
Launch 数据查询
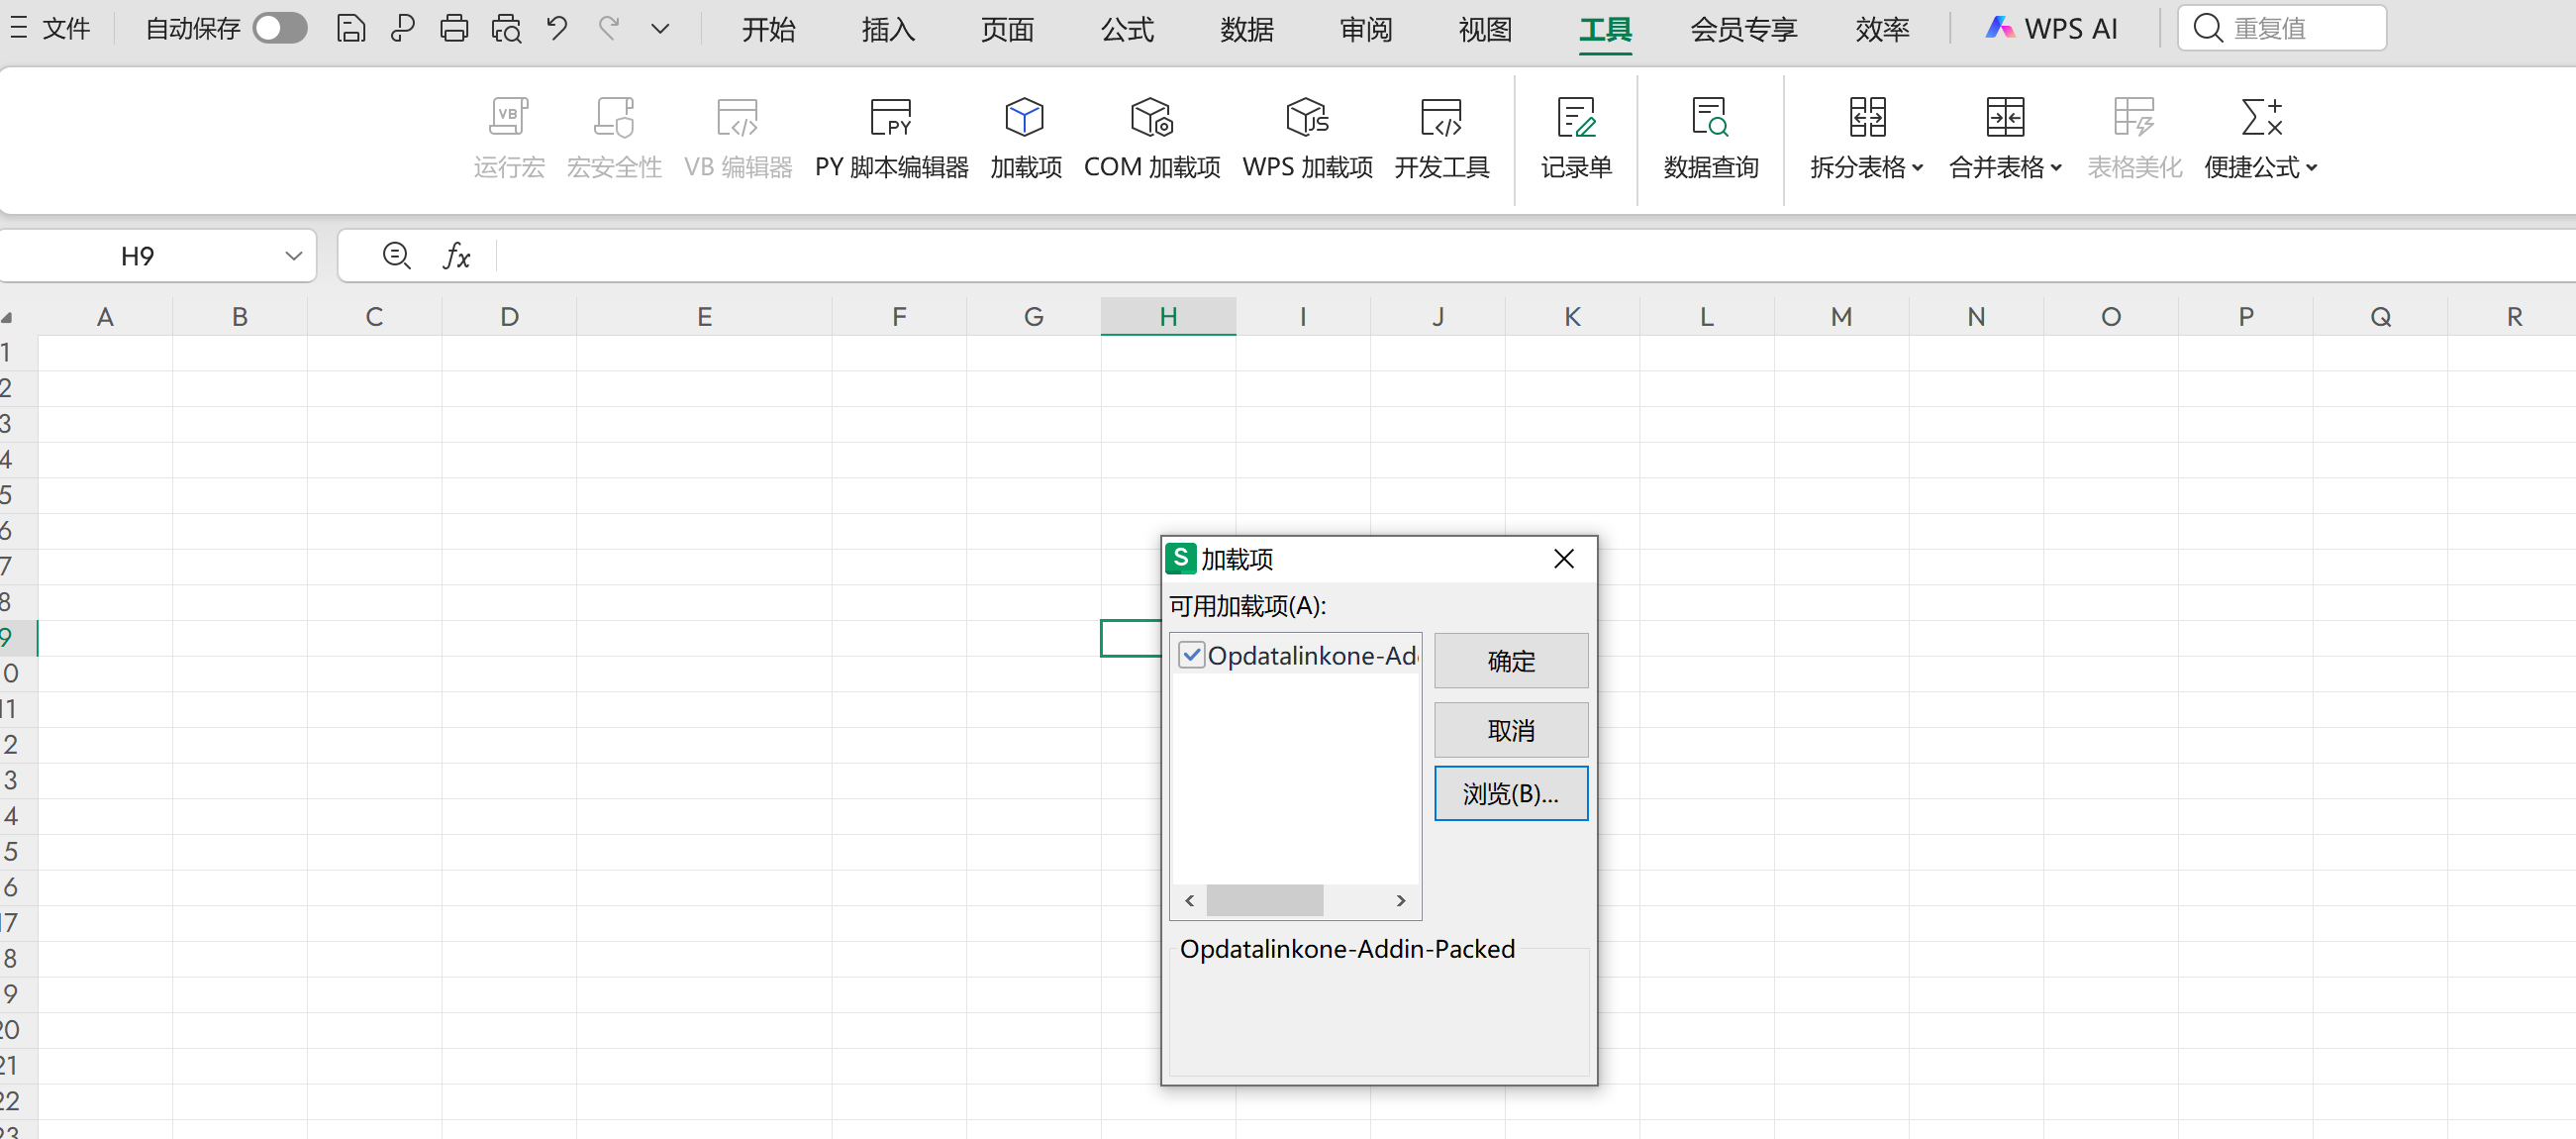click(1710, 135)
